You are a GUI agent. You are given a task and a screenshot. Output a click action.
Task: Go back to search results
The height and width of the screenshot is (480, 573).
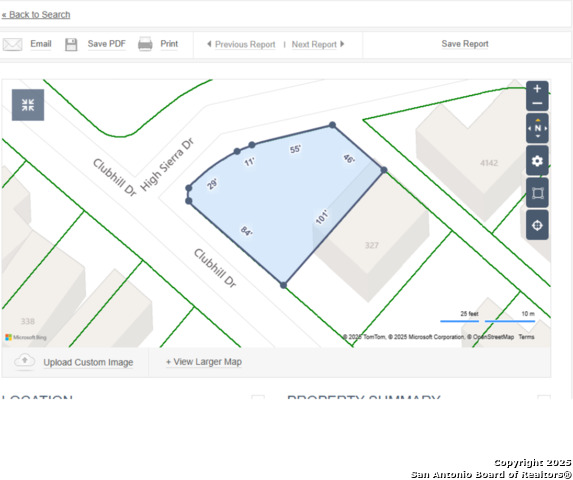point(36,15)
